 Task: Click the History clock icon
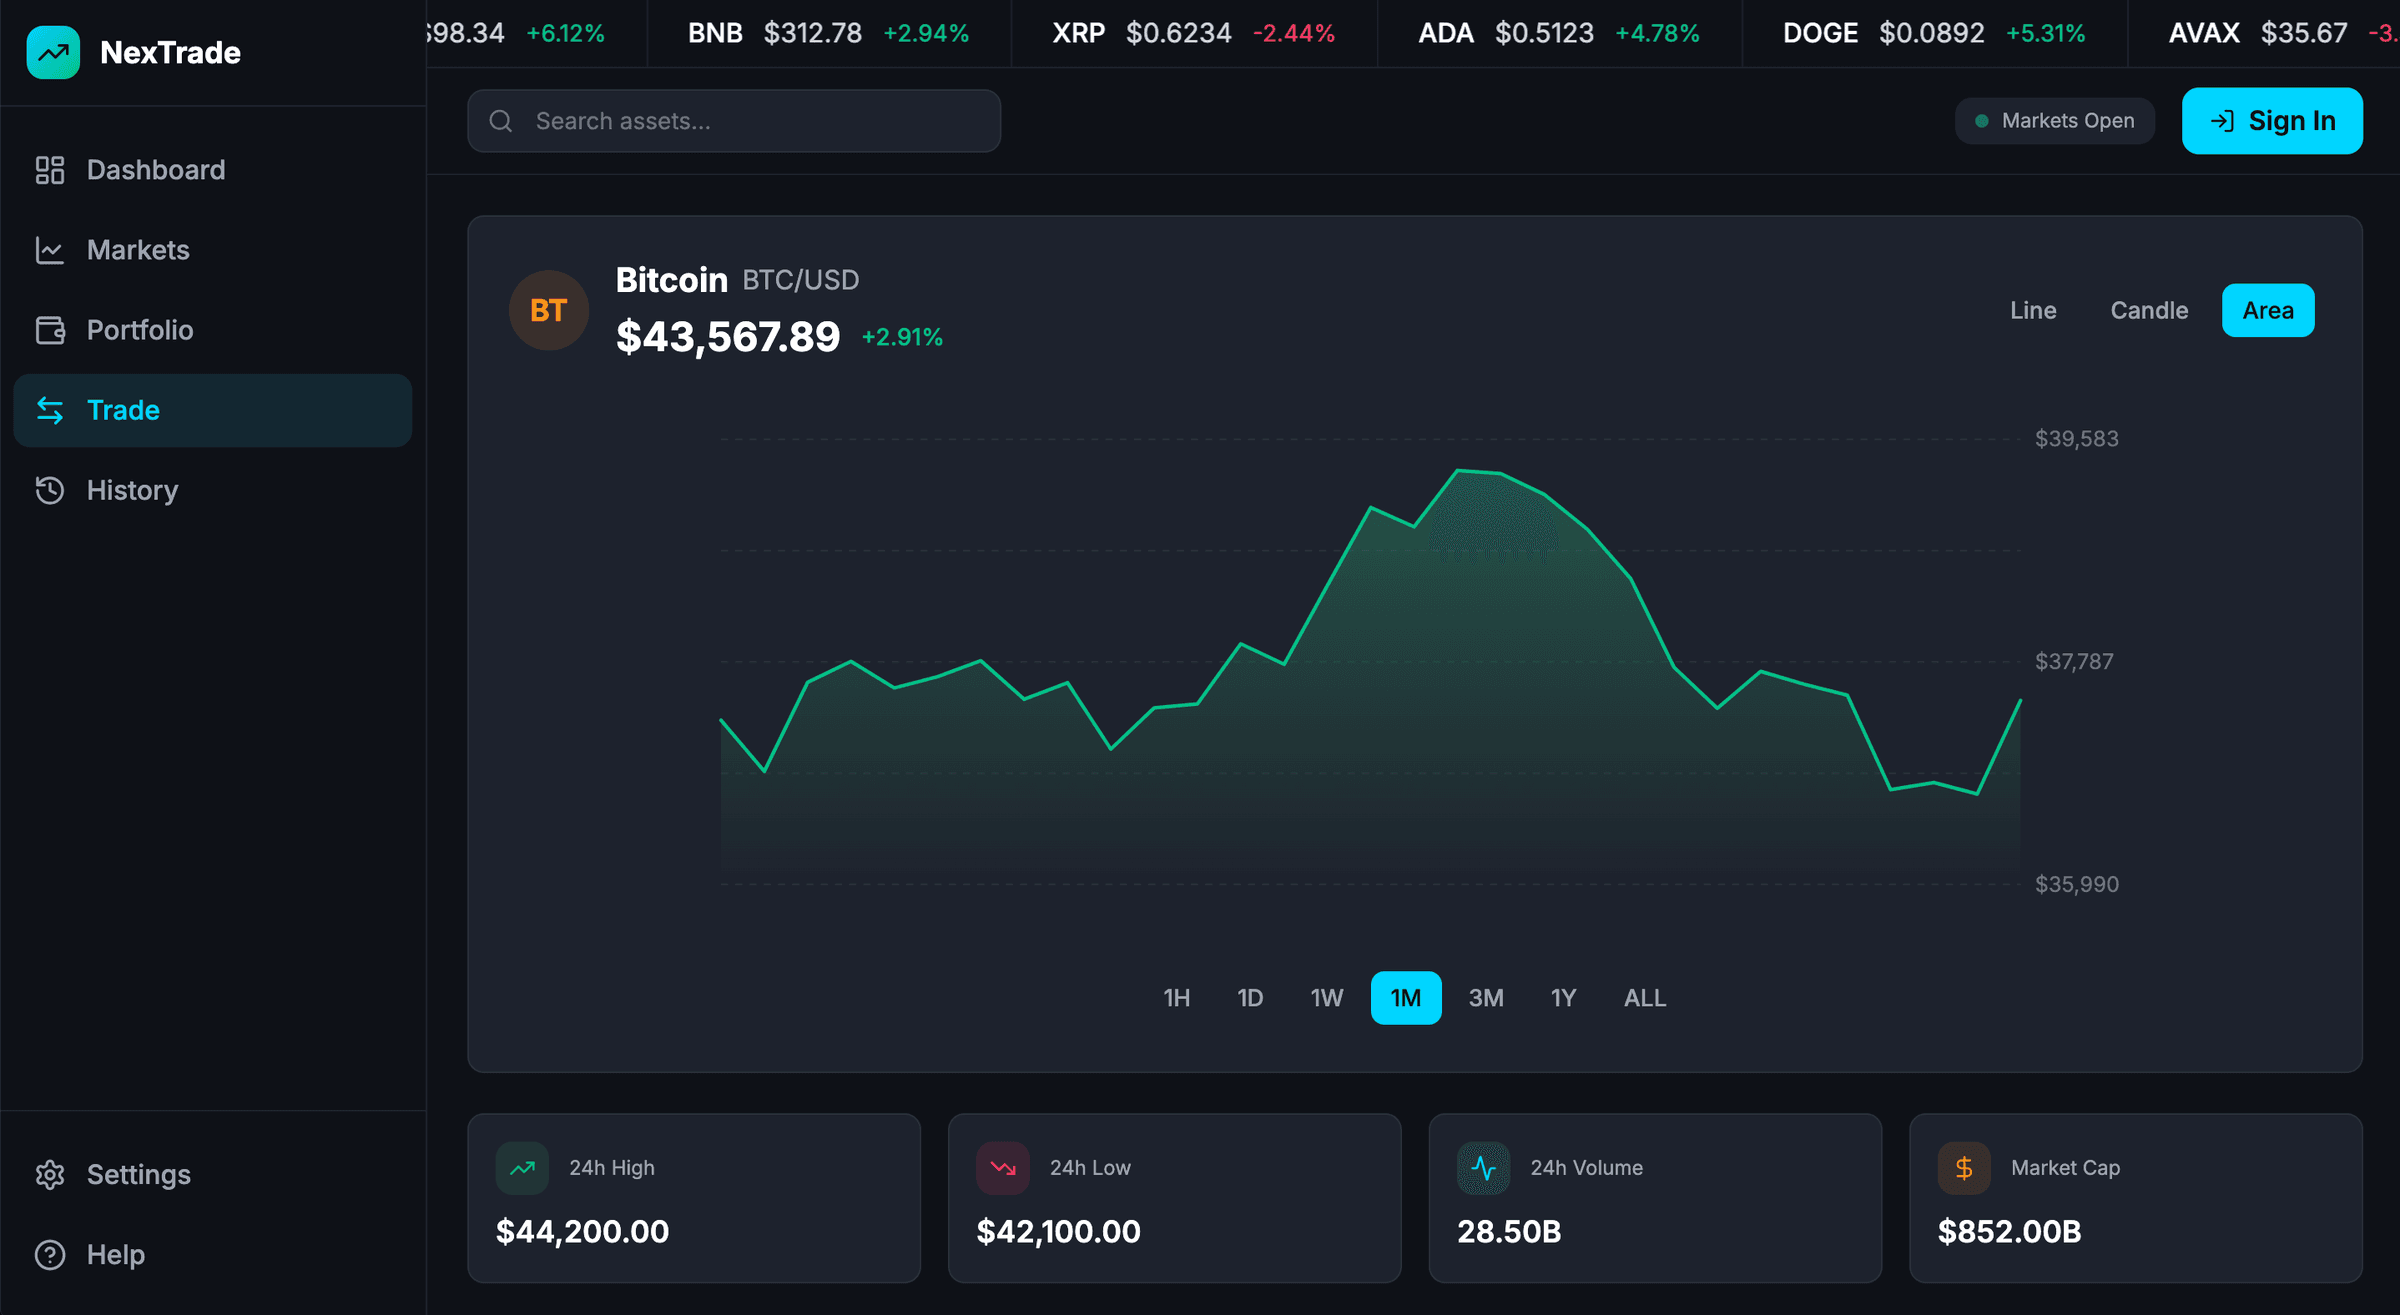[50, 490]
